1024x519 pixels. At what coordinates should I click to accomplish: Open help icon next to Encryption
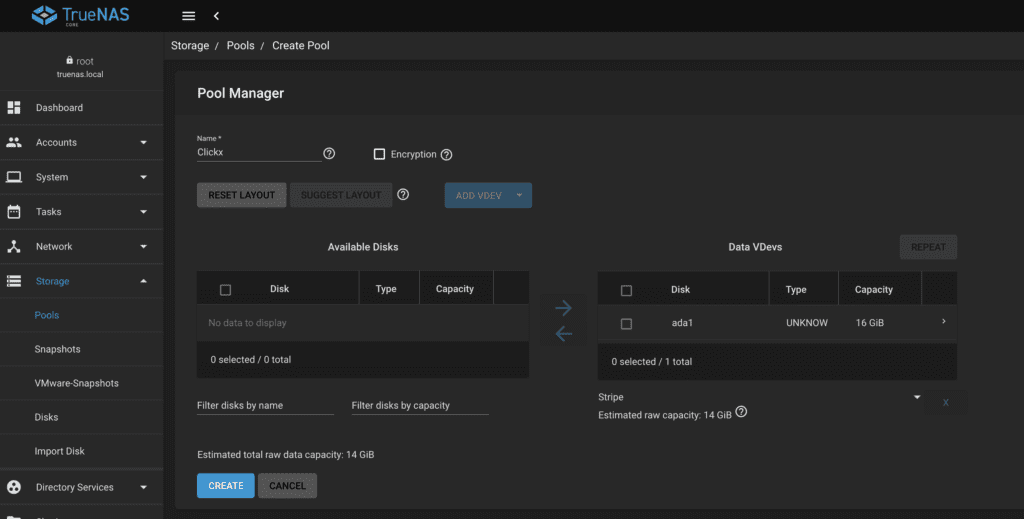coord(446,155)
